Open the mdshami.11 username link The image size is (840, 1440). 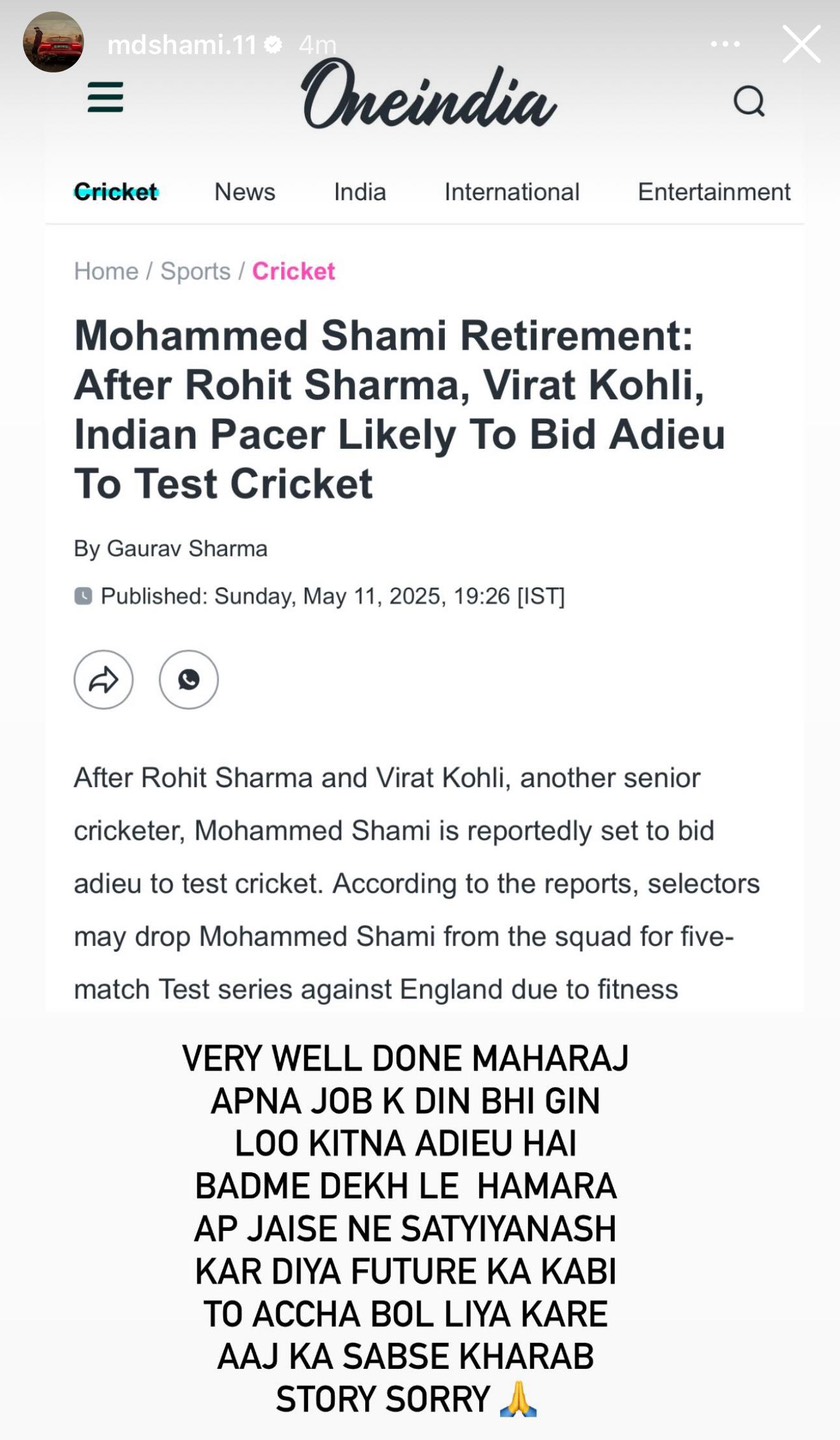tap(181, 45)
